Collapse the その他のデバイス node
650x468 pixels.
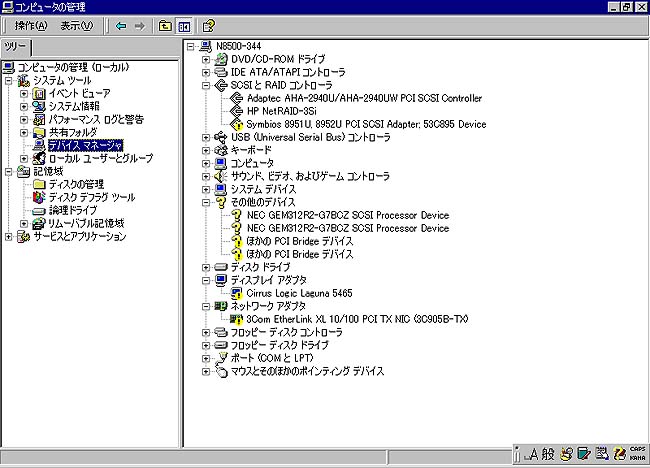coord(206,202)
